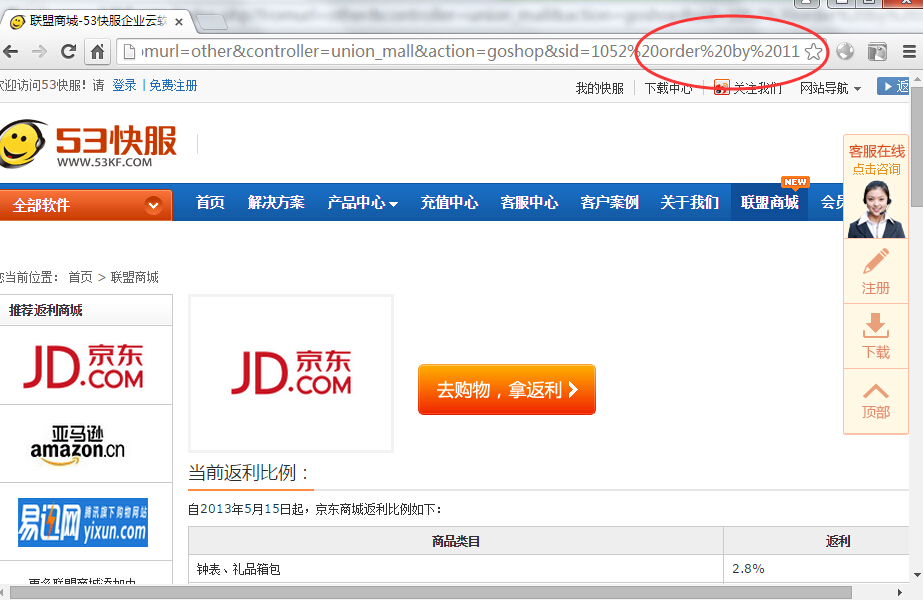923x600 pixels.
Task: Open 充值中心 navigation item
Action: coord(449,203)
